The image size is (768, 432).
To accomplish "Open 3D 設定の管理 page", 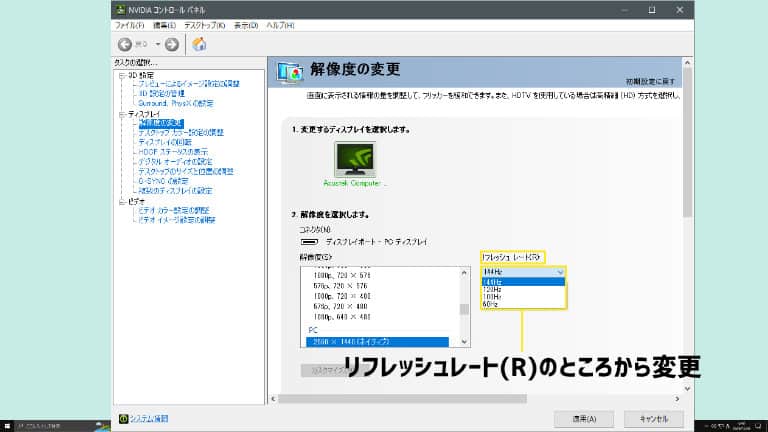I will [162, 94].
